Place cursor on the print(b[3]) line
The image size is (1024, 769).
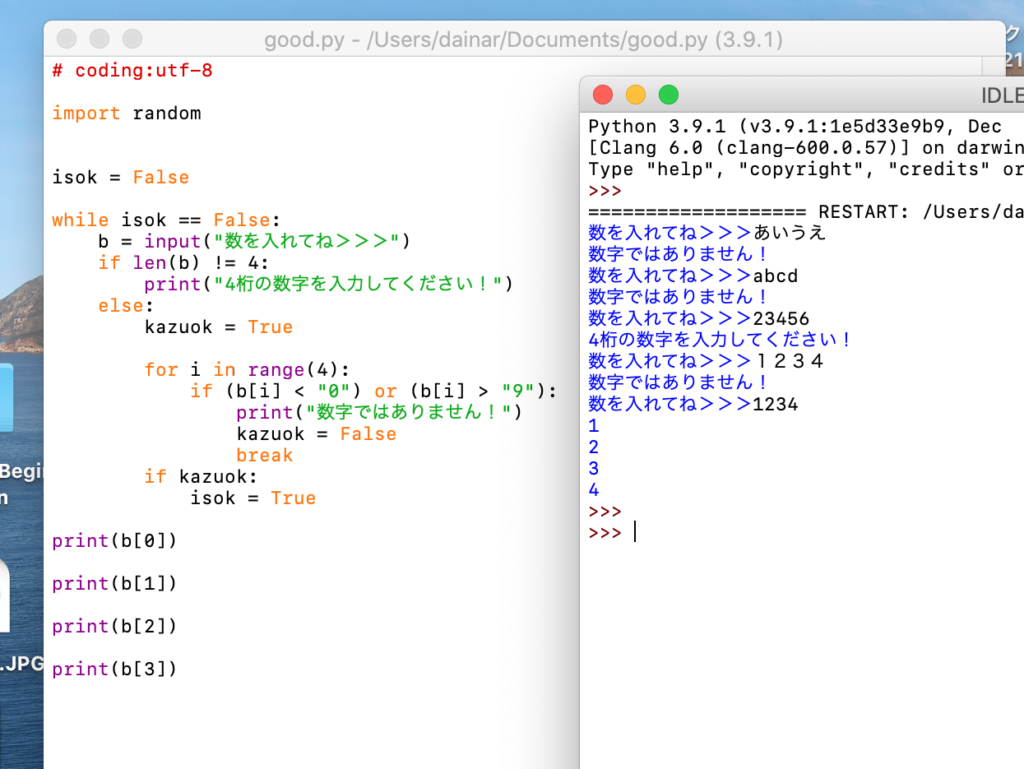[x=114, y=668]
